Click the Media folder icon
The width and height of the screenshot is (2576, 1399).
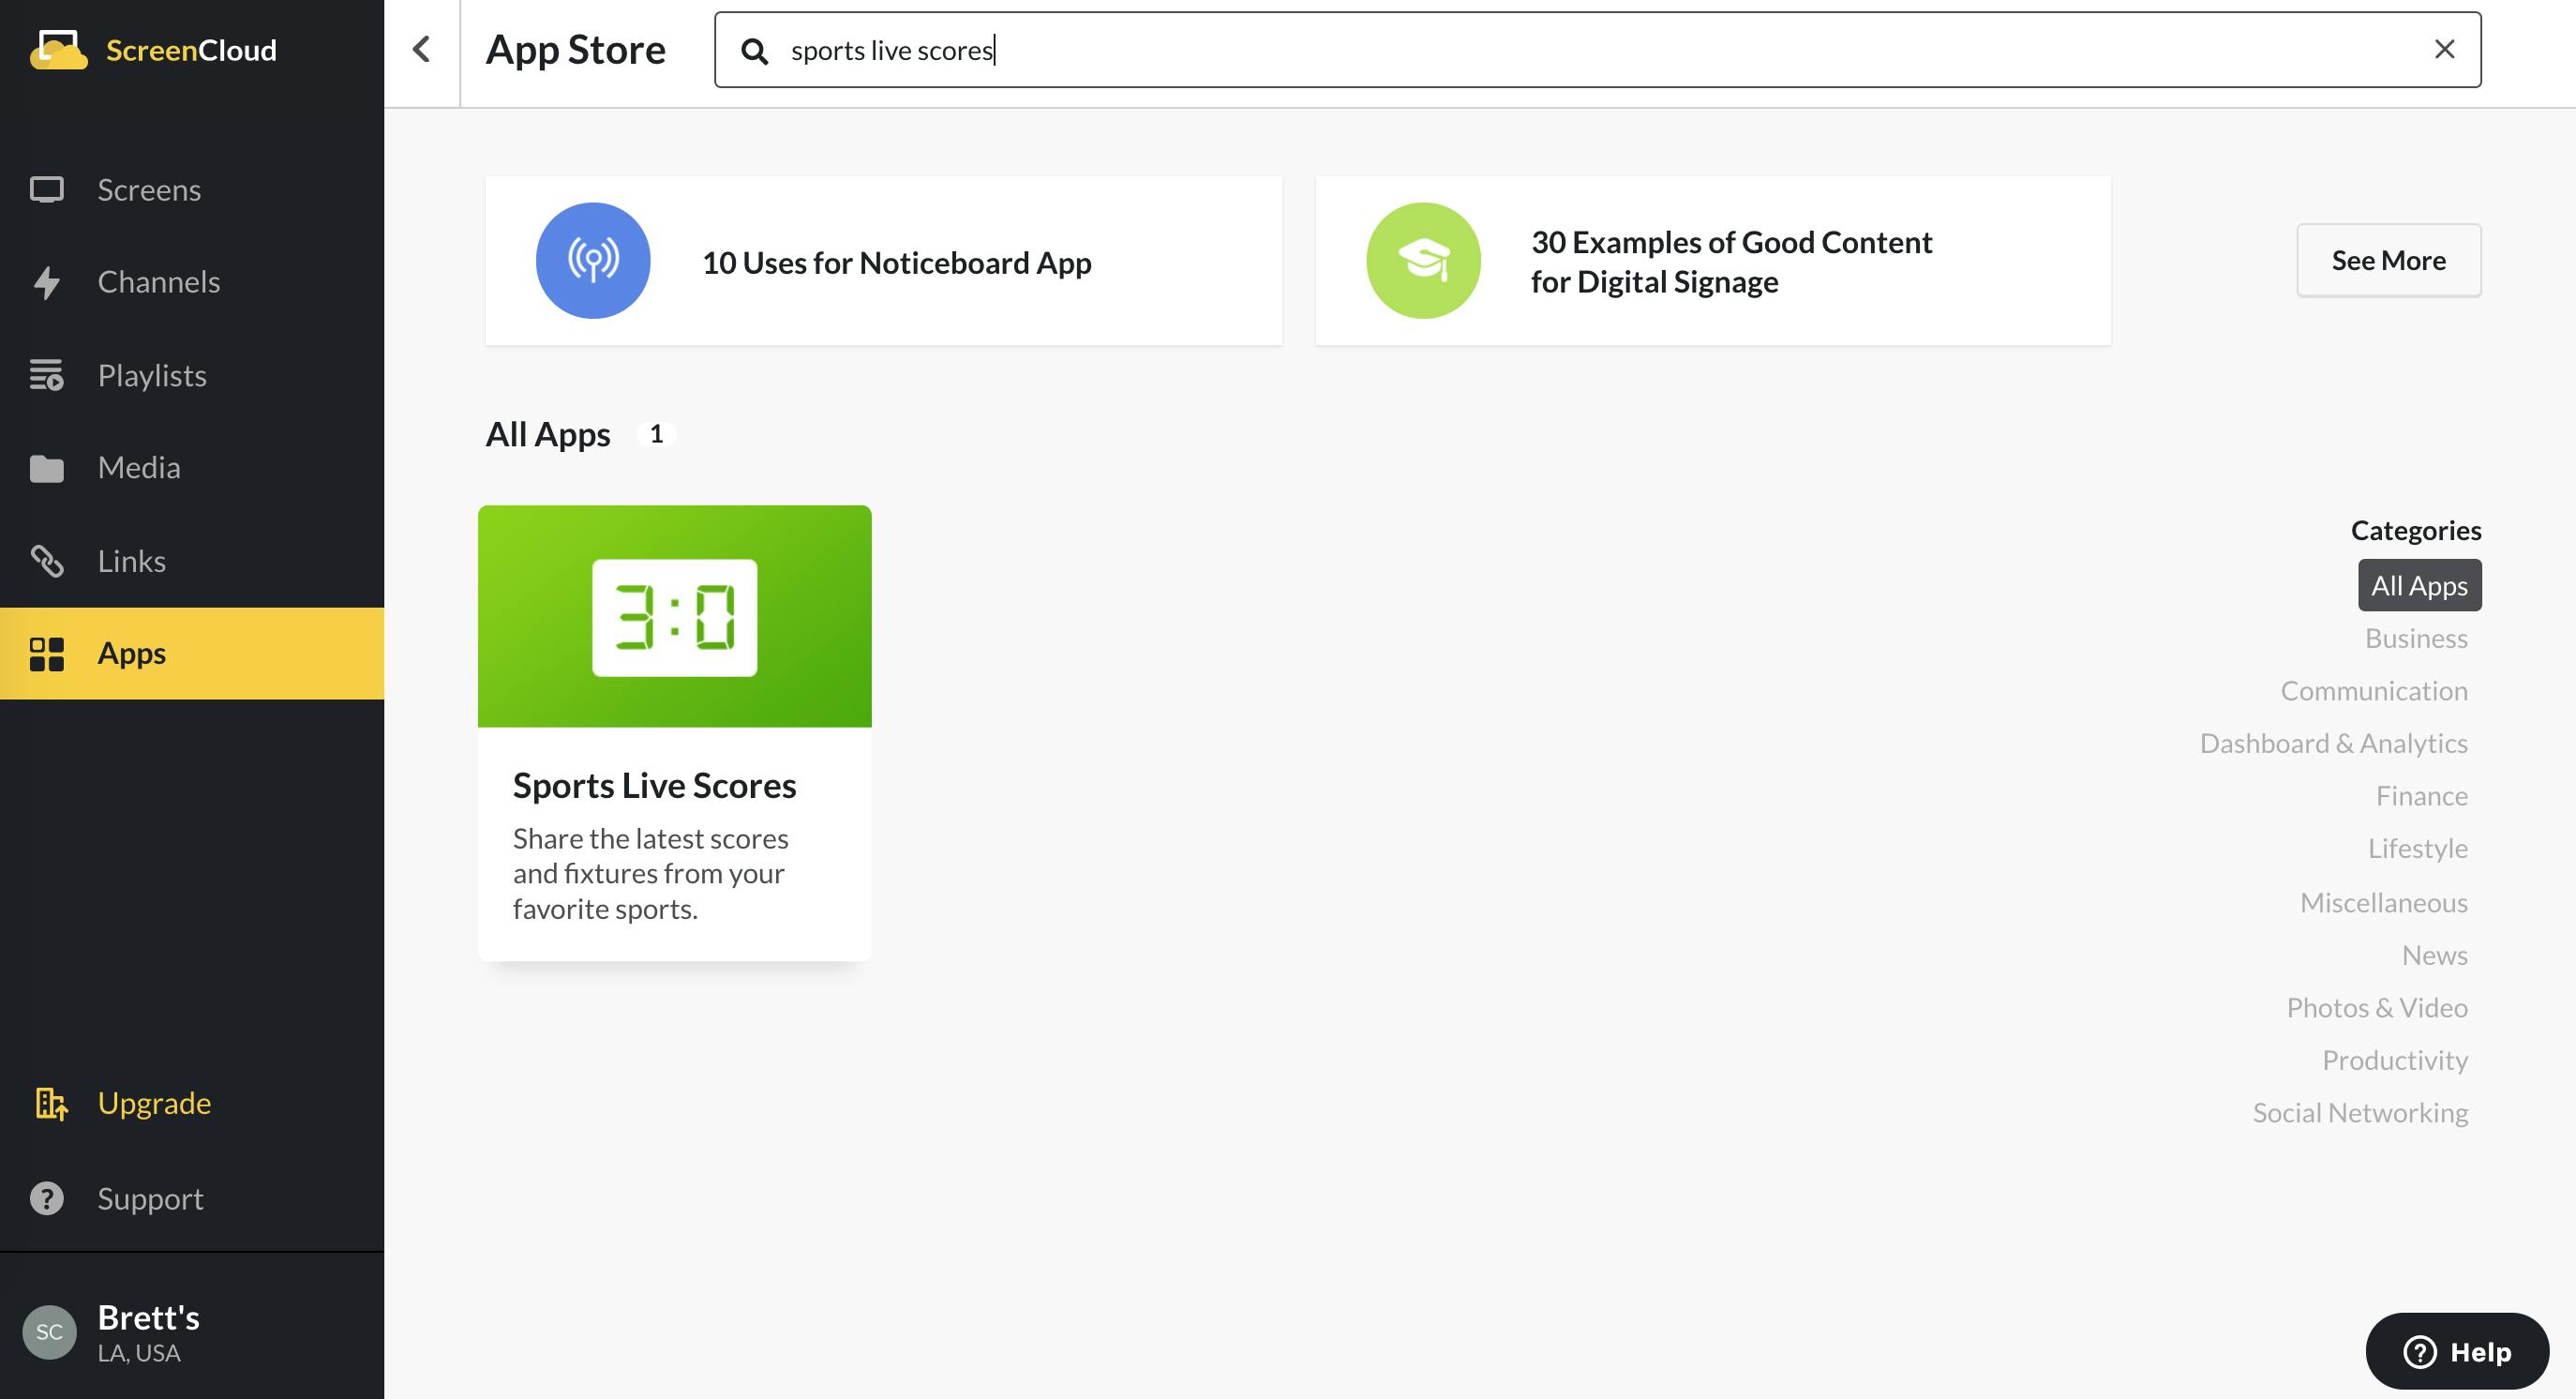(47, 468)
